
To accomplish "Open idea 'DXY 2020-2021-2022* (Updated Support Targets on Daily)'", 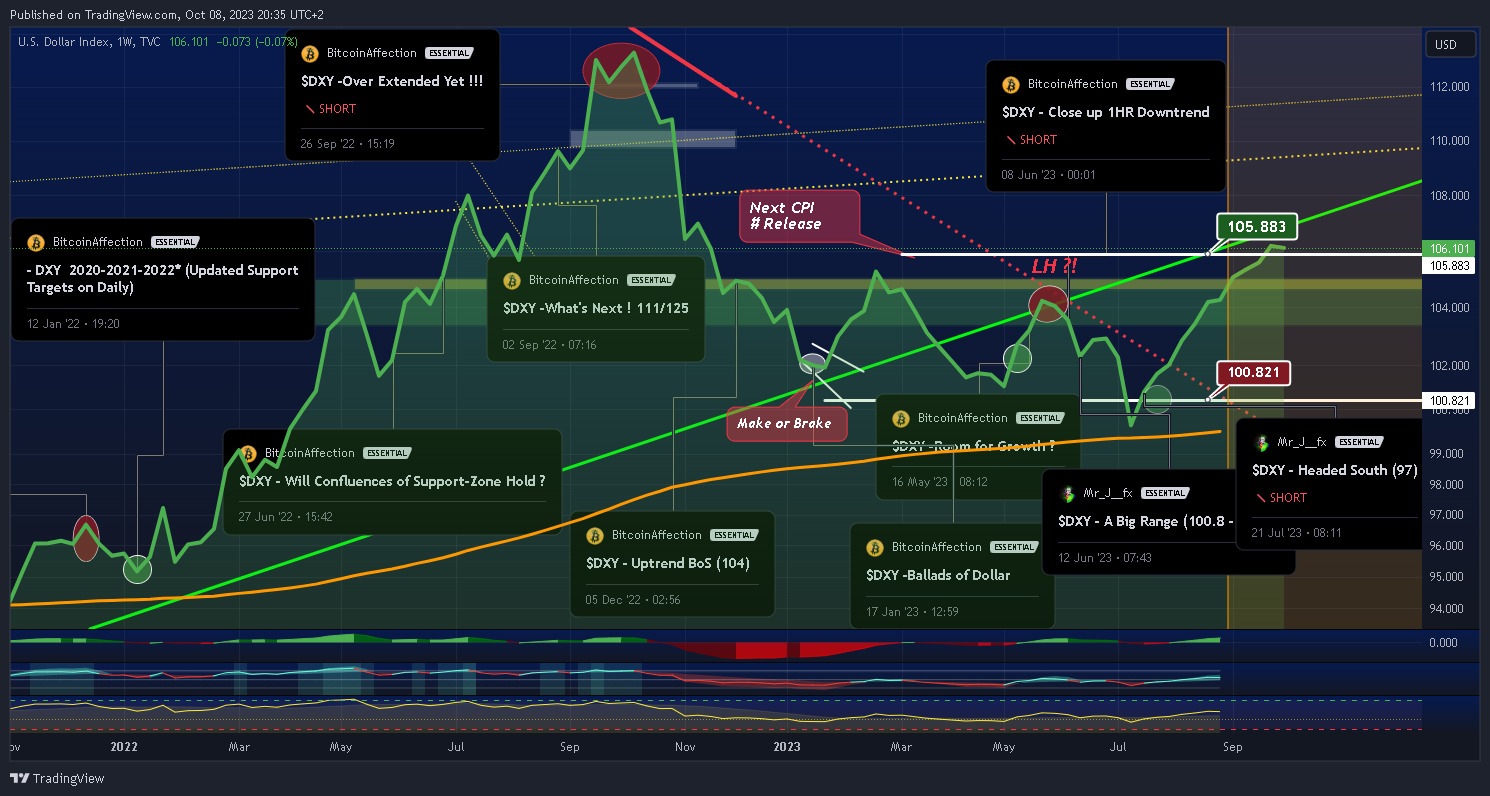I will (x=162, y=279).
